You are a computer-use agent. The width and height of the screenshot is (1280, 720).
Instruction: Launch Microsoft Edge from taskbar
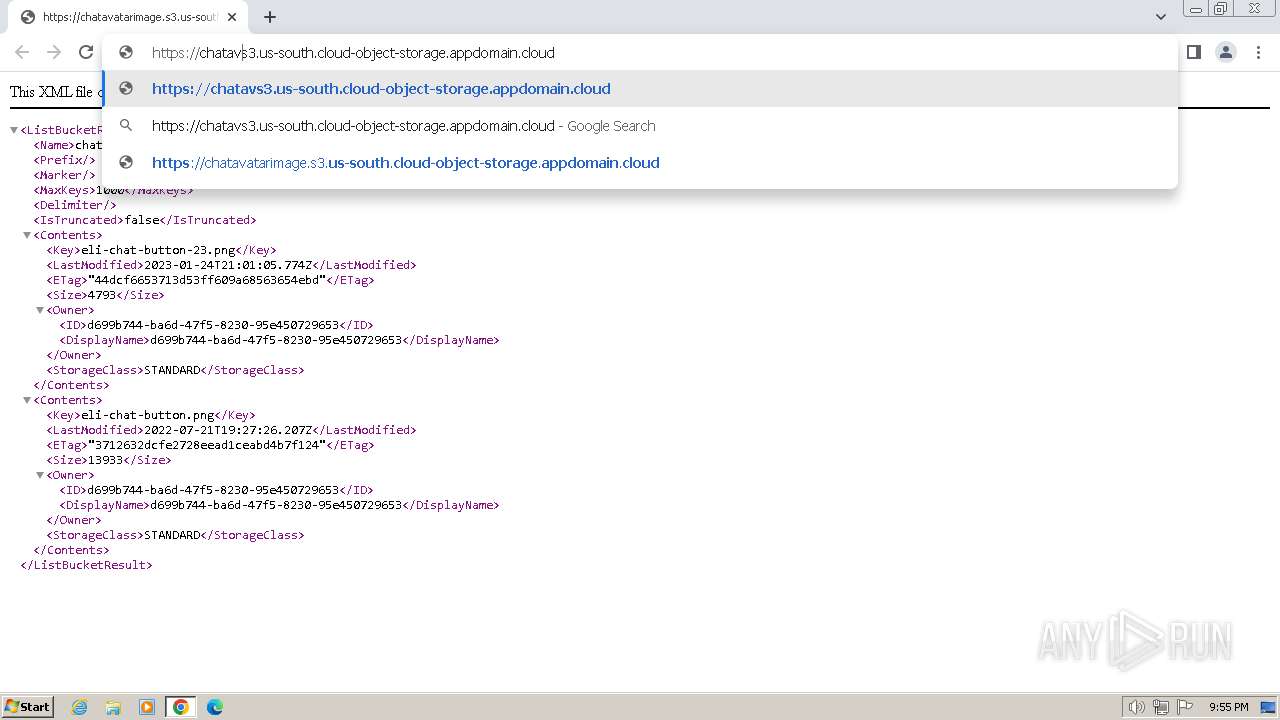tap(214, 707)
